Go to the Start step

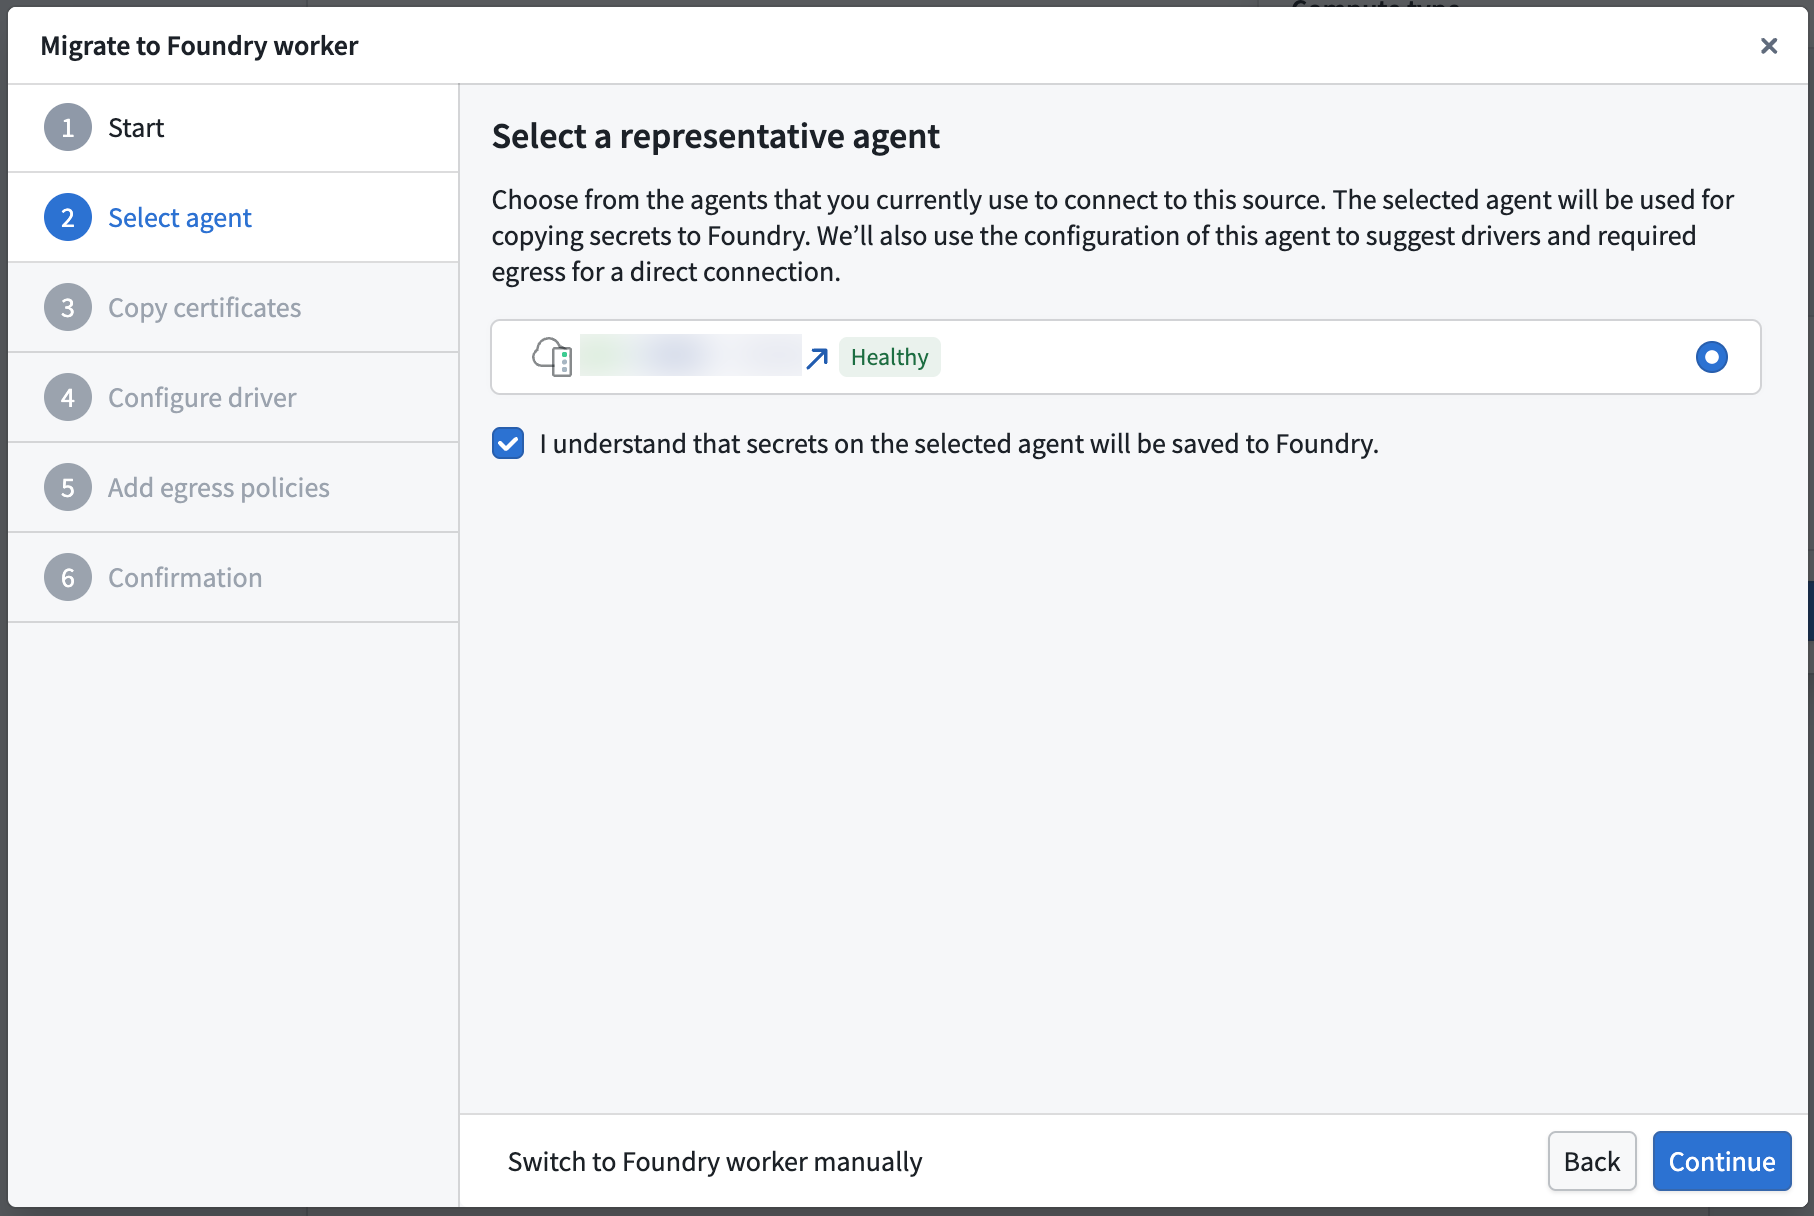233,128
